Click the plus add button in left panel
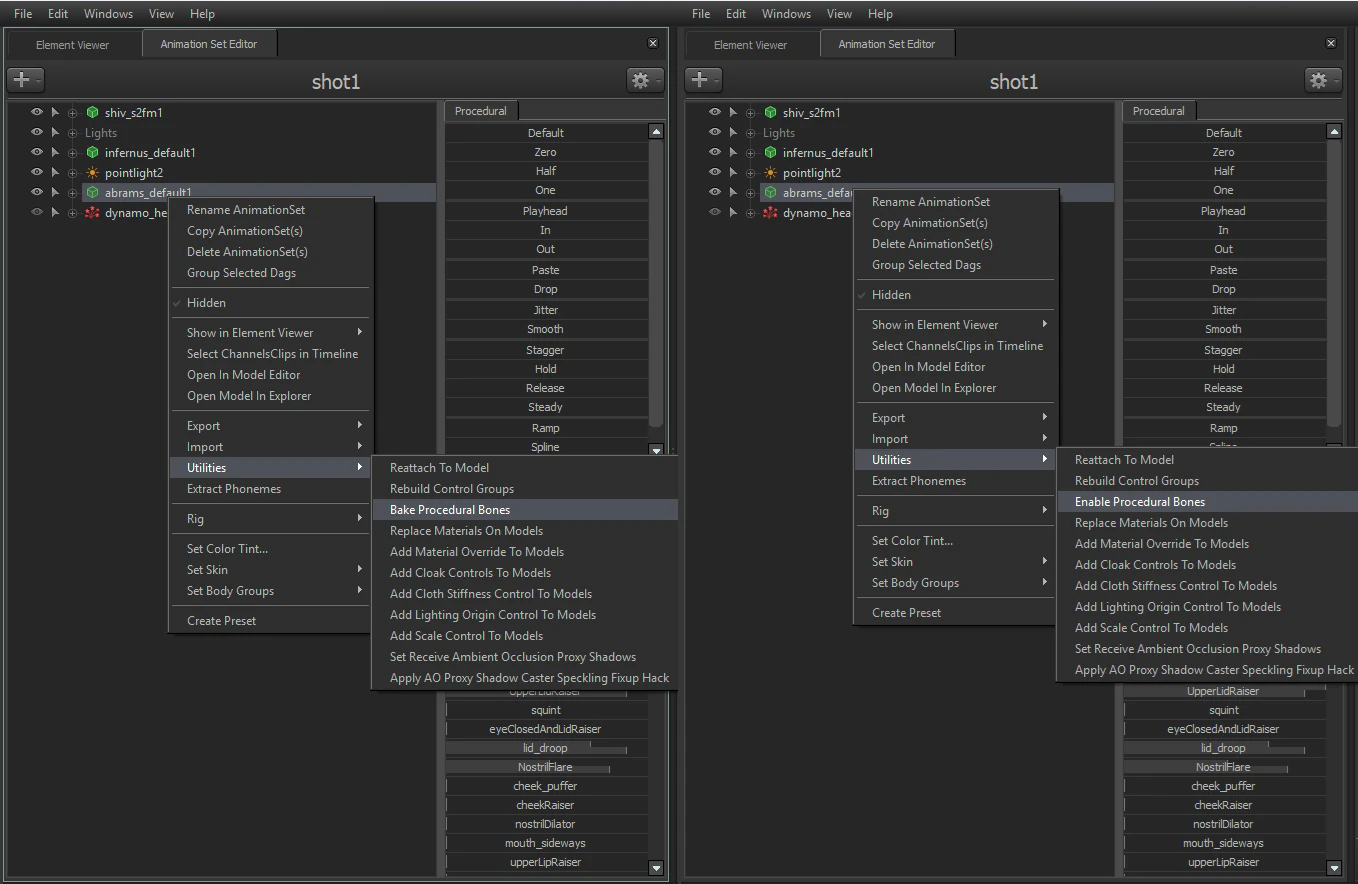The height and width of the screenshot is (884, 1358). [21, 81]
